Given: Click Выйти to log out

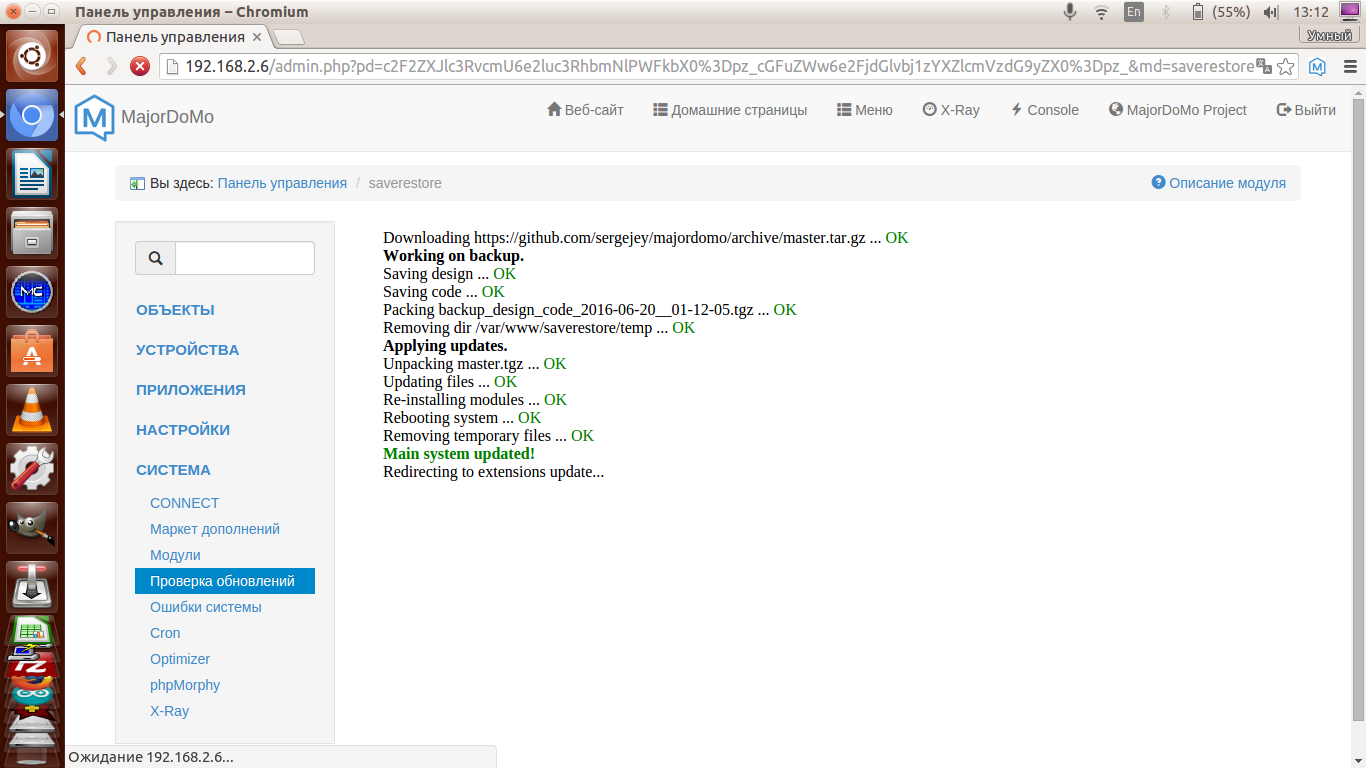Looking at the screenshot, I should click(x=1306, y=110).
